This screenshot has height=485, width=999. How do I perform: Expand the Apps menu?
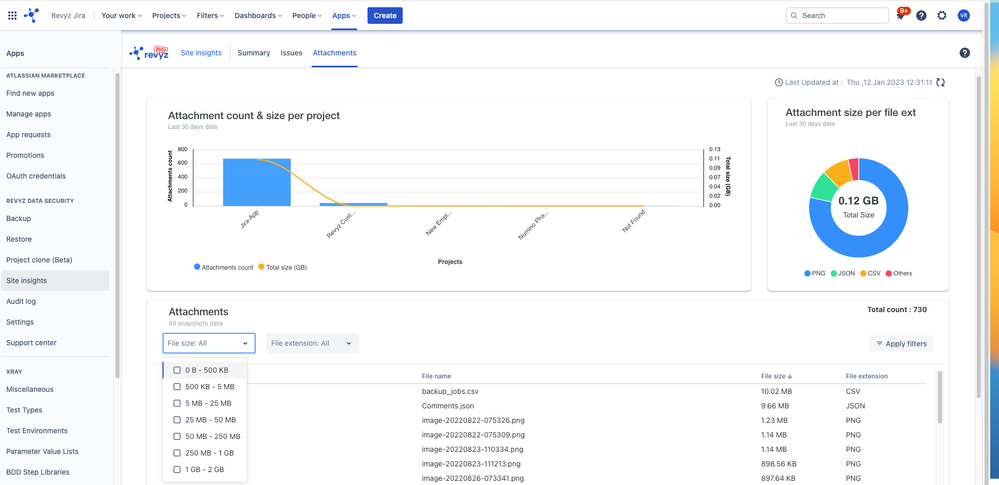coord(344,15)
